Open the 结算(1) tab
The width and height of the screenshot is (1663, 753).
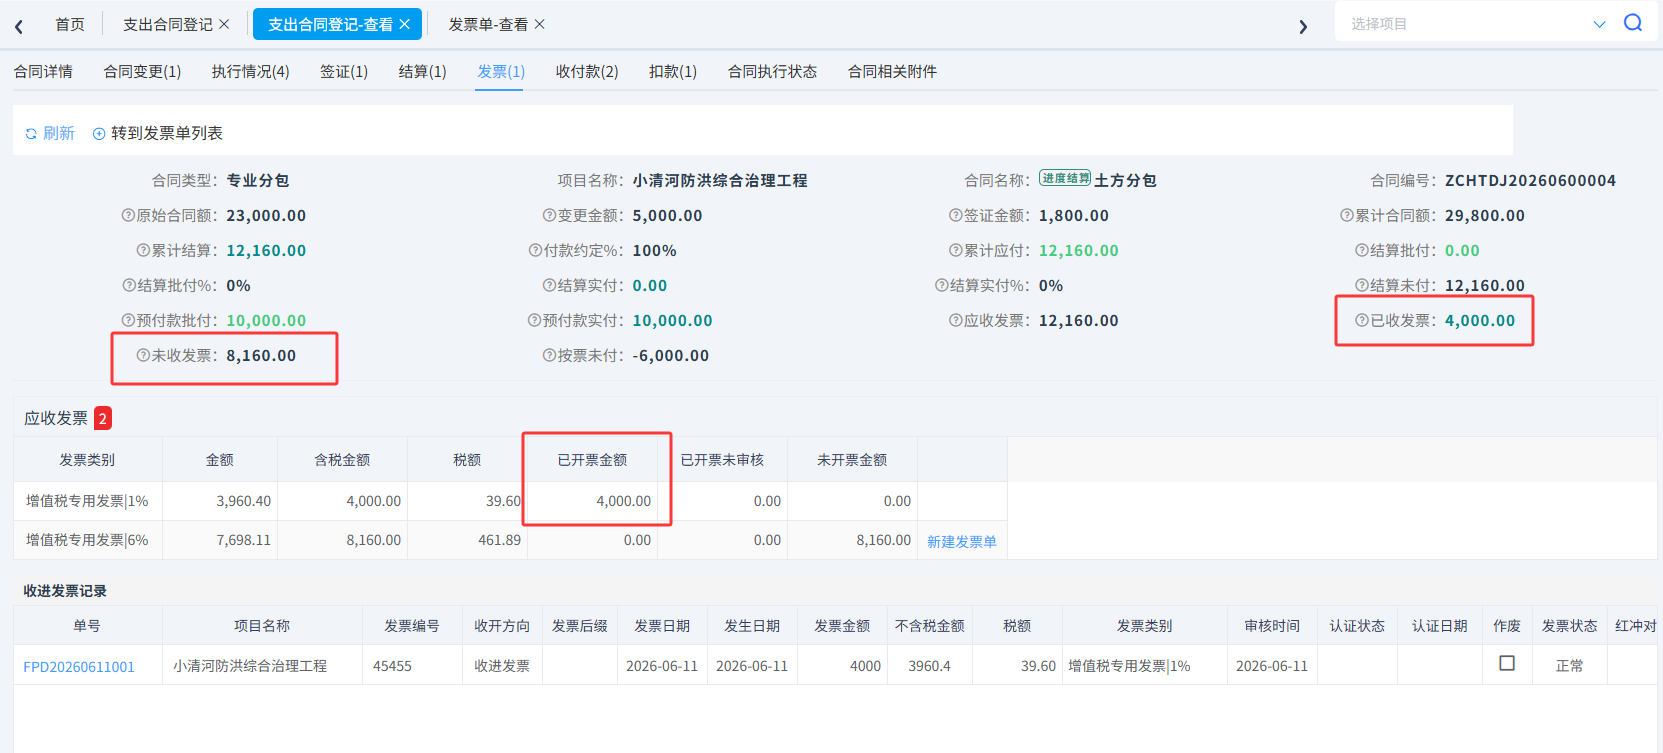tap(422, 71)
